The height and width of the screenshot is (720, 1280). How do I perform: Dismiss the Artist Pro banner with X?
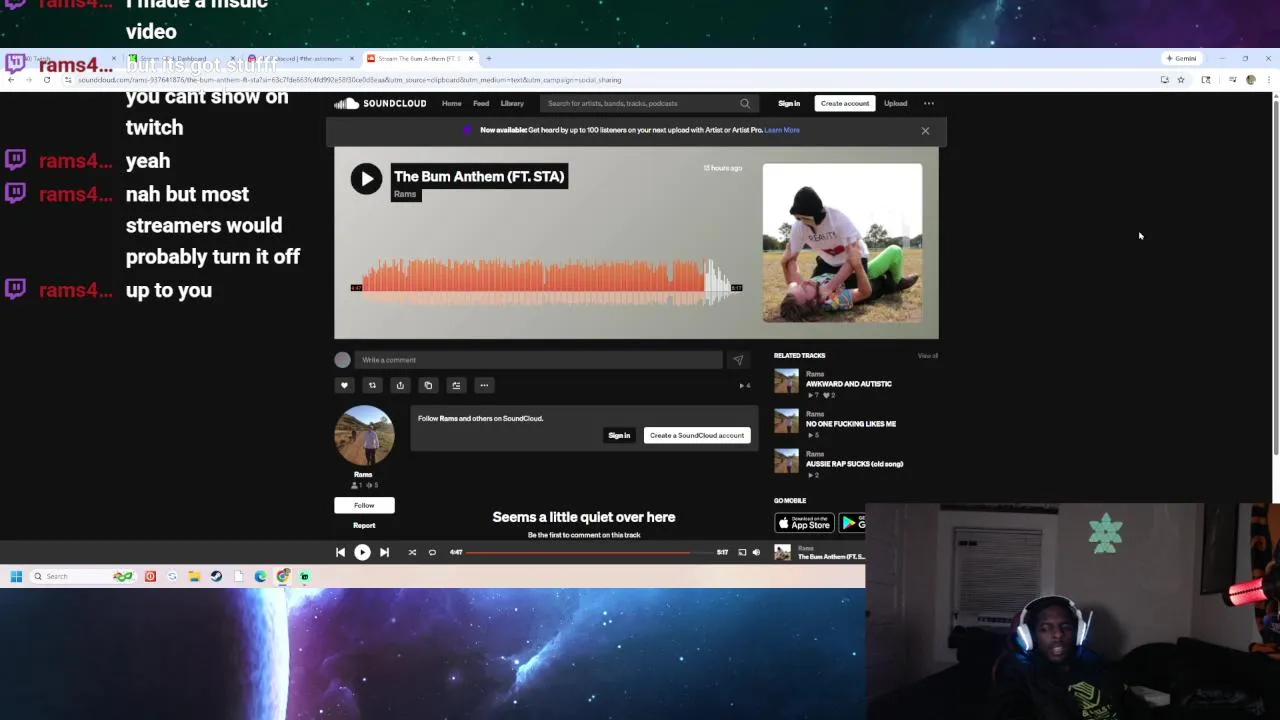pyautogui.click(x=925, y=131)
